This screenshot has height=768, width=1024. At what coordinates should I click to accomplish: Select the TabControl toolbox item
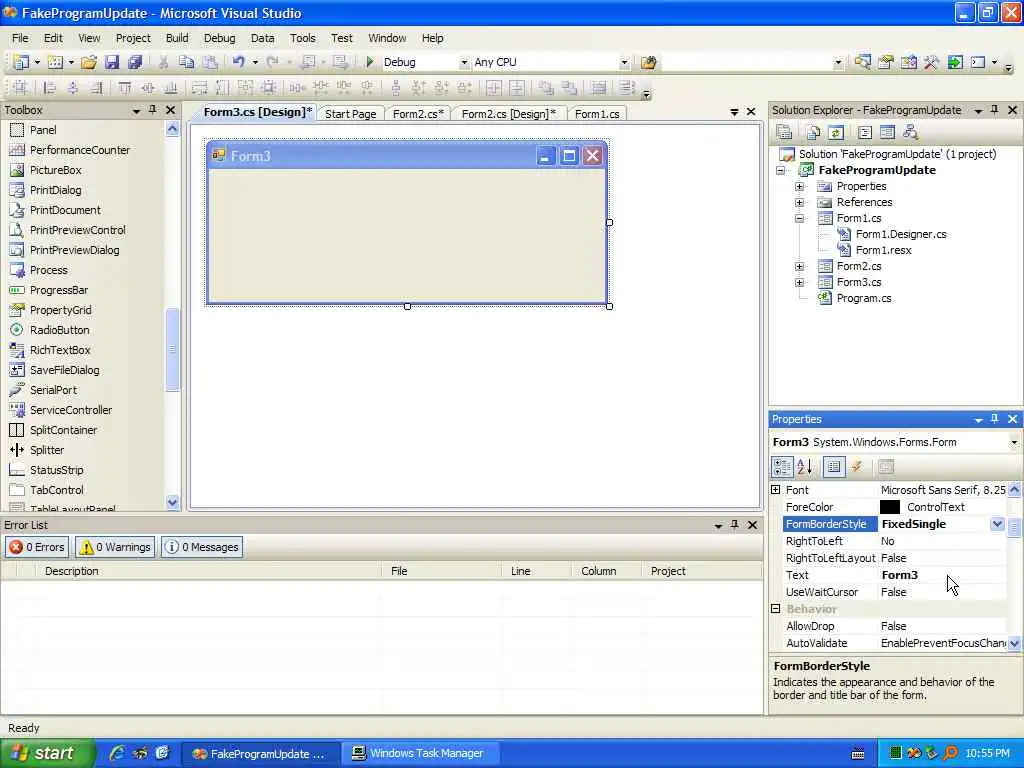[56, 490]
